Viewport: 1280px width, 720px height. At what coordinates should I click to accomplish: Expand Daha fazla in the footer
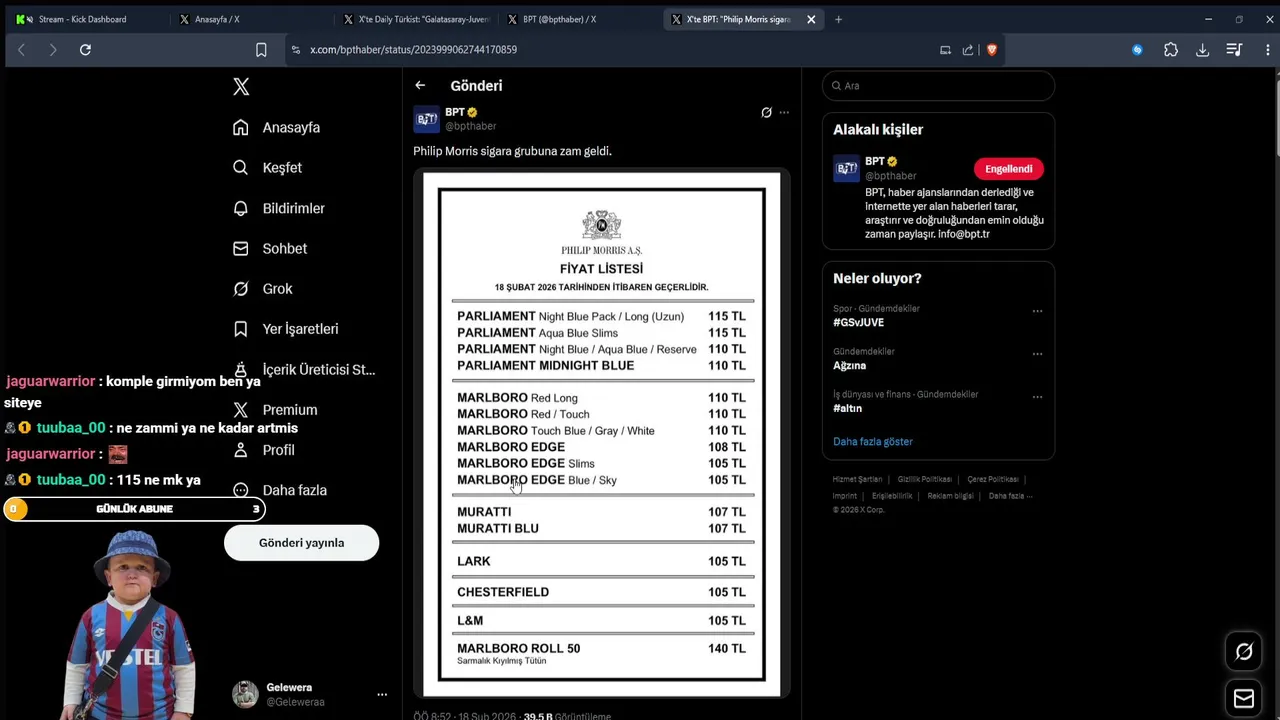[1010, 496]
